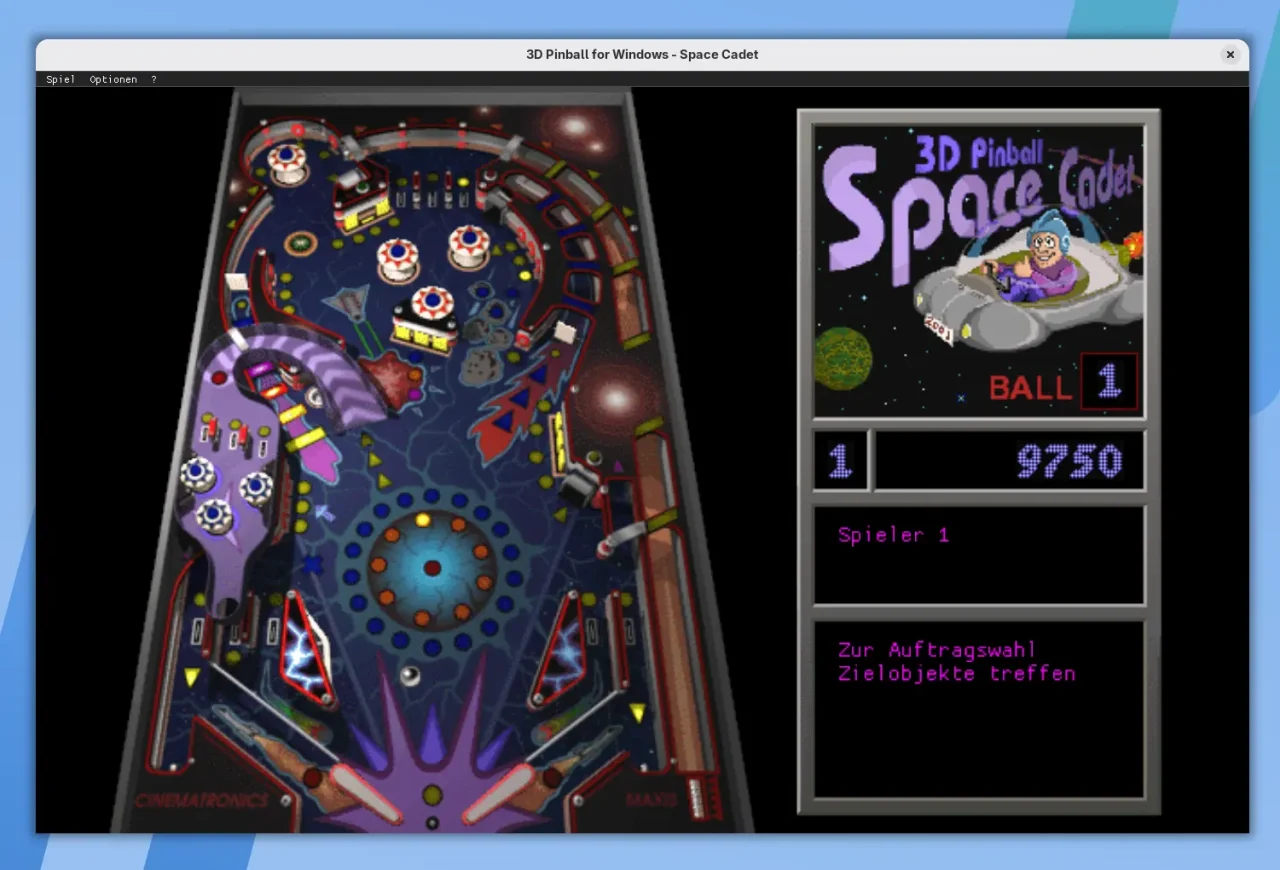This screenshot has width=1280, height=870.
Task: Click the Cinematronics logo on the table
Action: 202,800
